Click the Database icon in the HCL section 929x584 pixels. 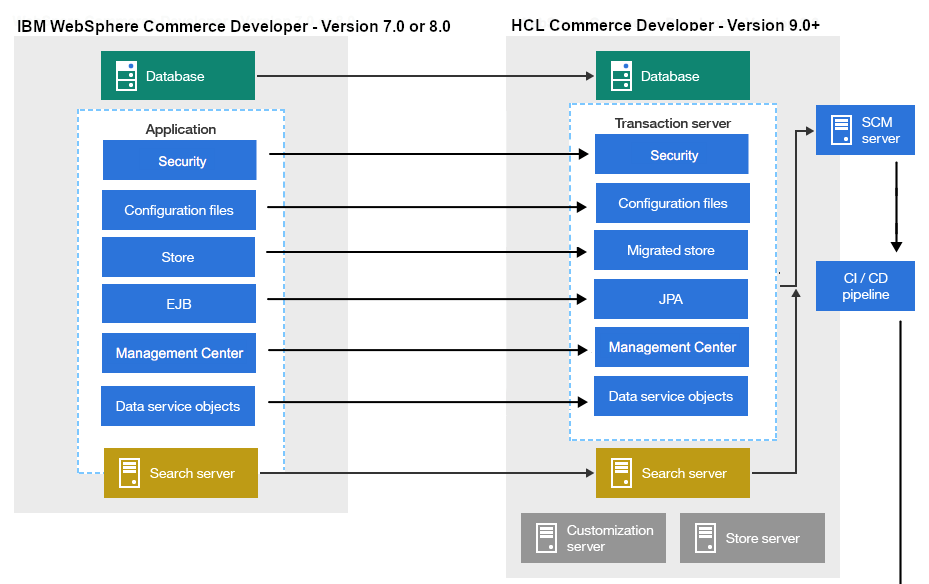pyautogui.click(x=620, y=75)
